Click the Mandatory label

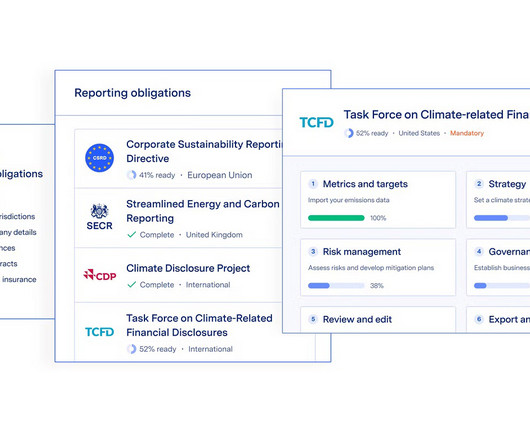pos(467,133)
